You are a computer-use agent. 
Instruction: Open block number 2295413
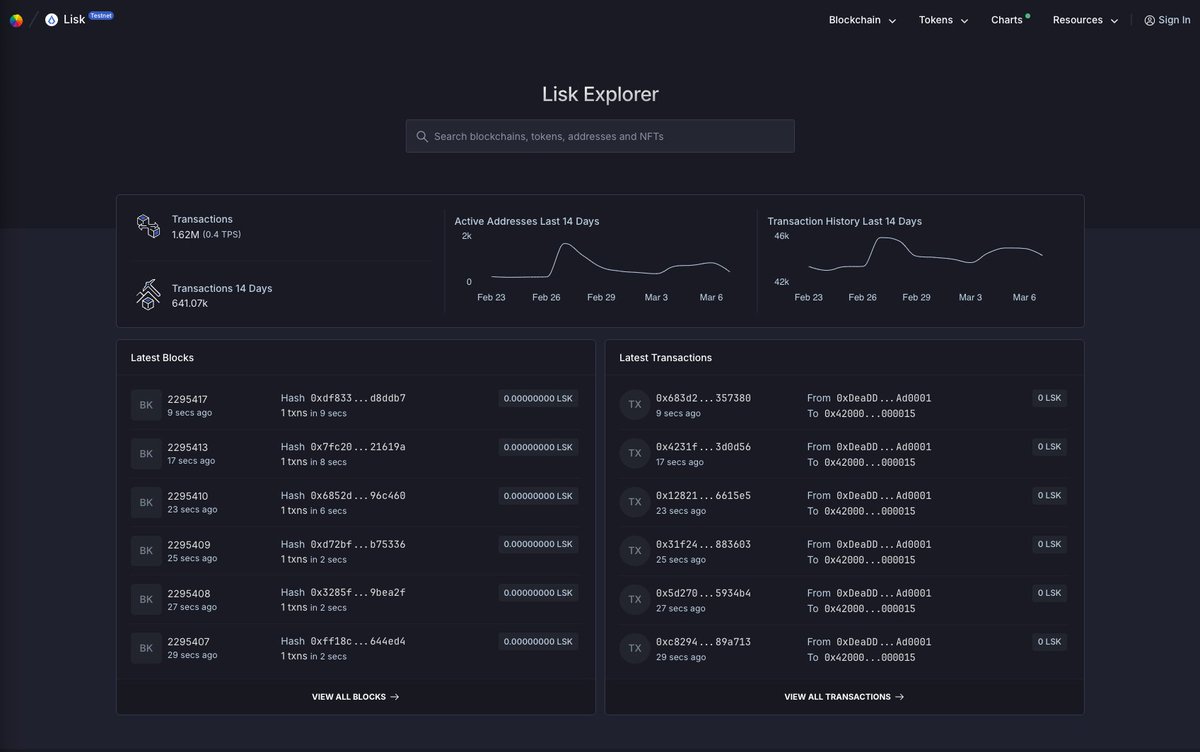[x=187, y=448]
